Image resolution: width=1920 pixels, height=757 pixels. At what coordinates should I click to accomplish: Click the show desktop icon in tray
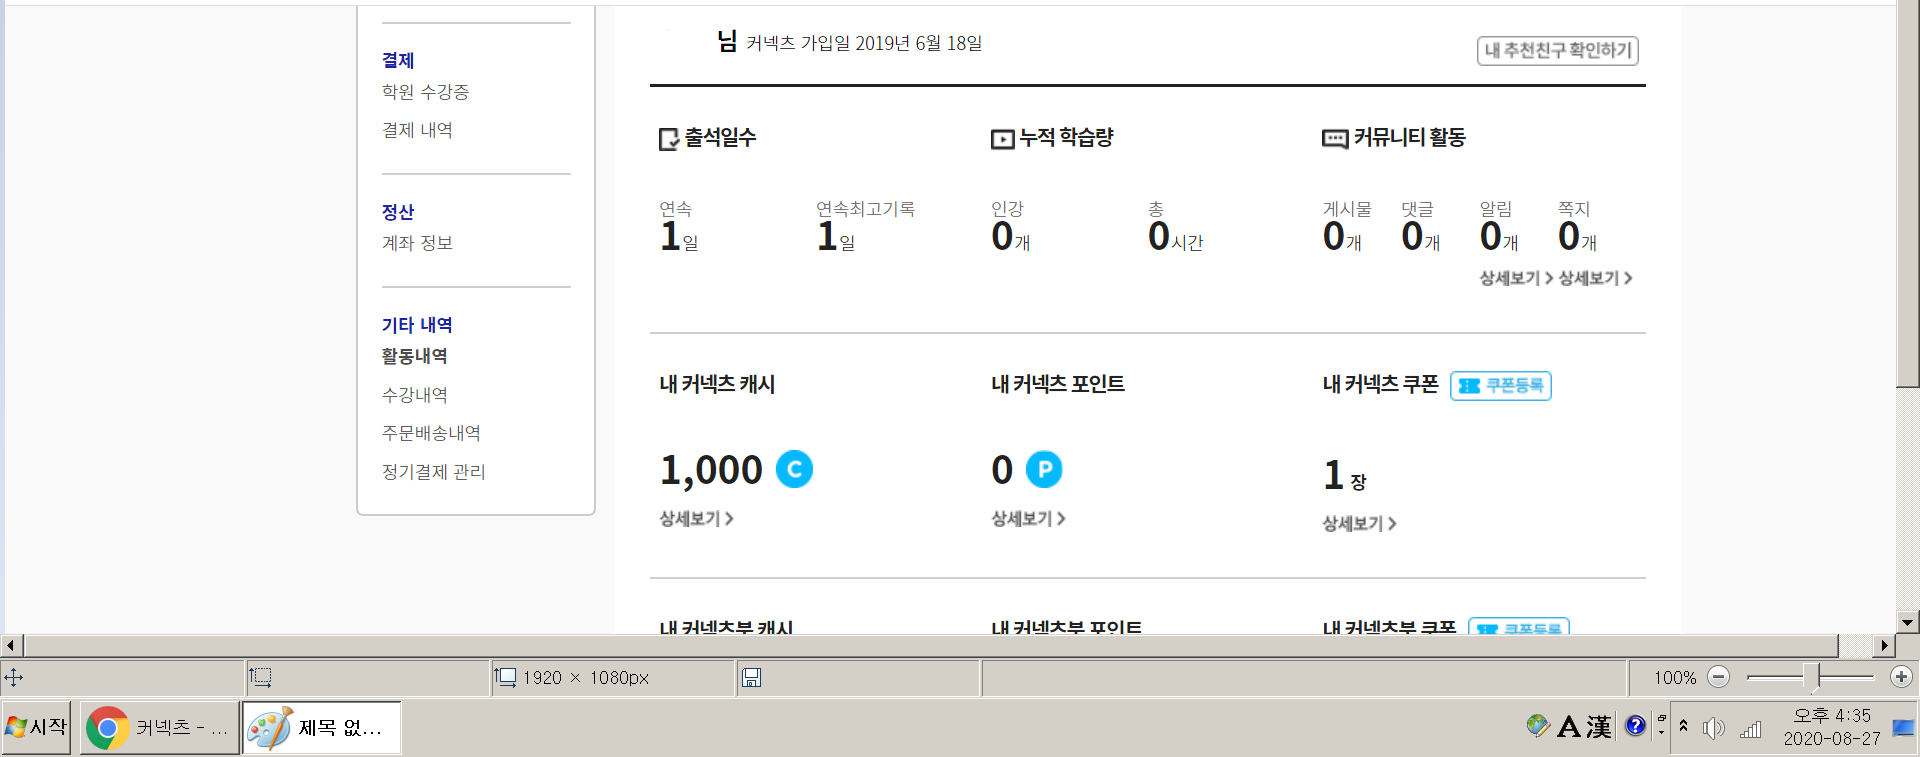[x=1904, y=728]
